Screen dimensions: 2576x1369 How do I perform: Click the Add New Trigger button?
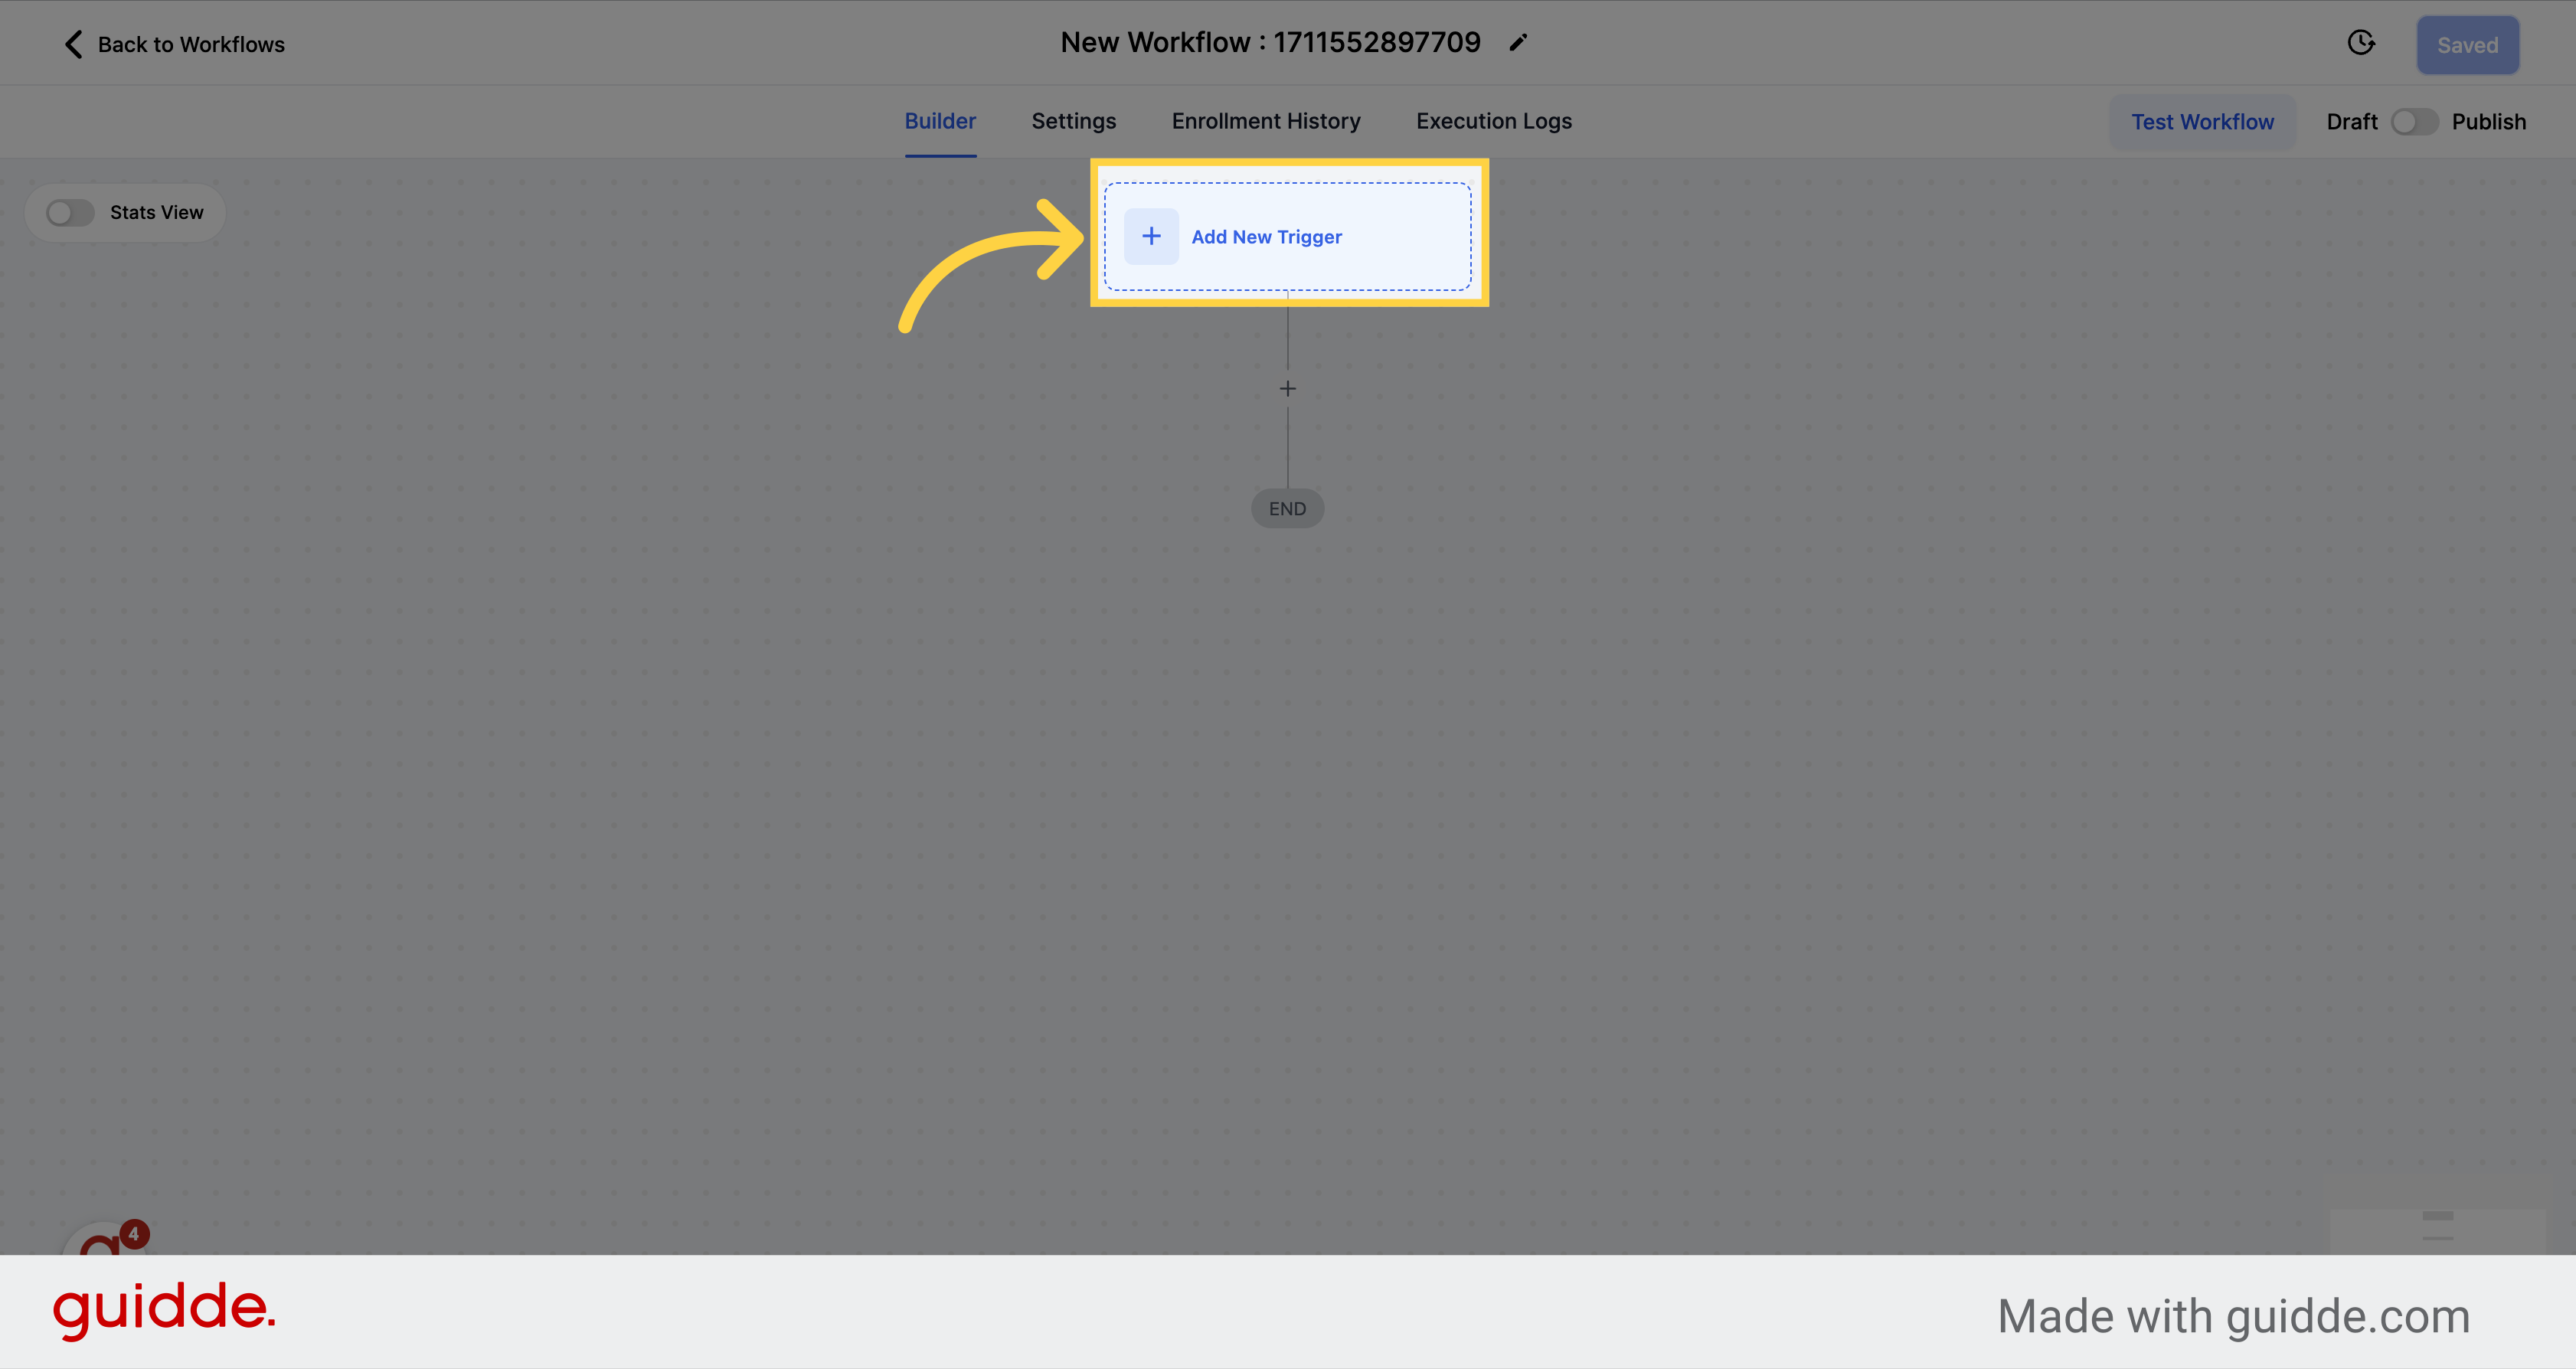1288,237
